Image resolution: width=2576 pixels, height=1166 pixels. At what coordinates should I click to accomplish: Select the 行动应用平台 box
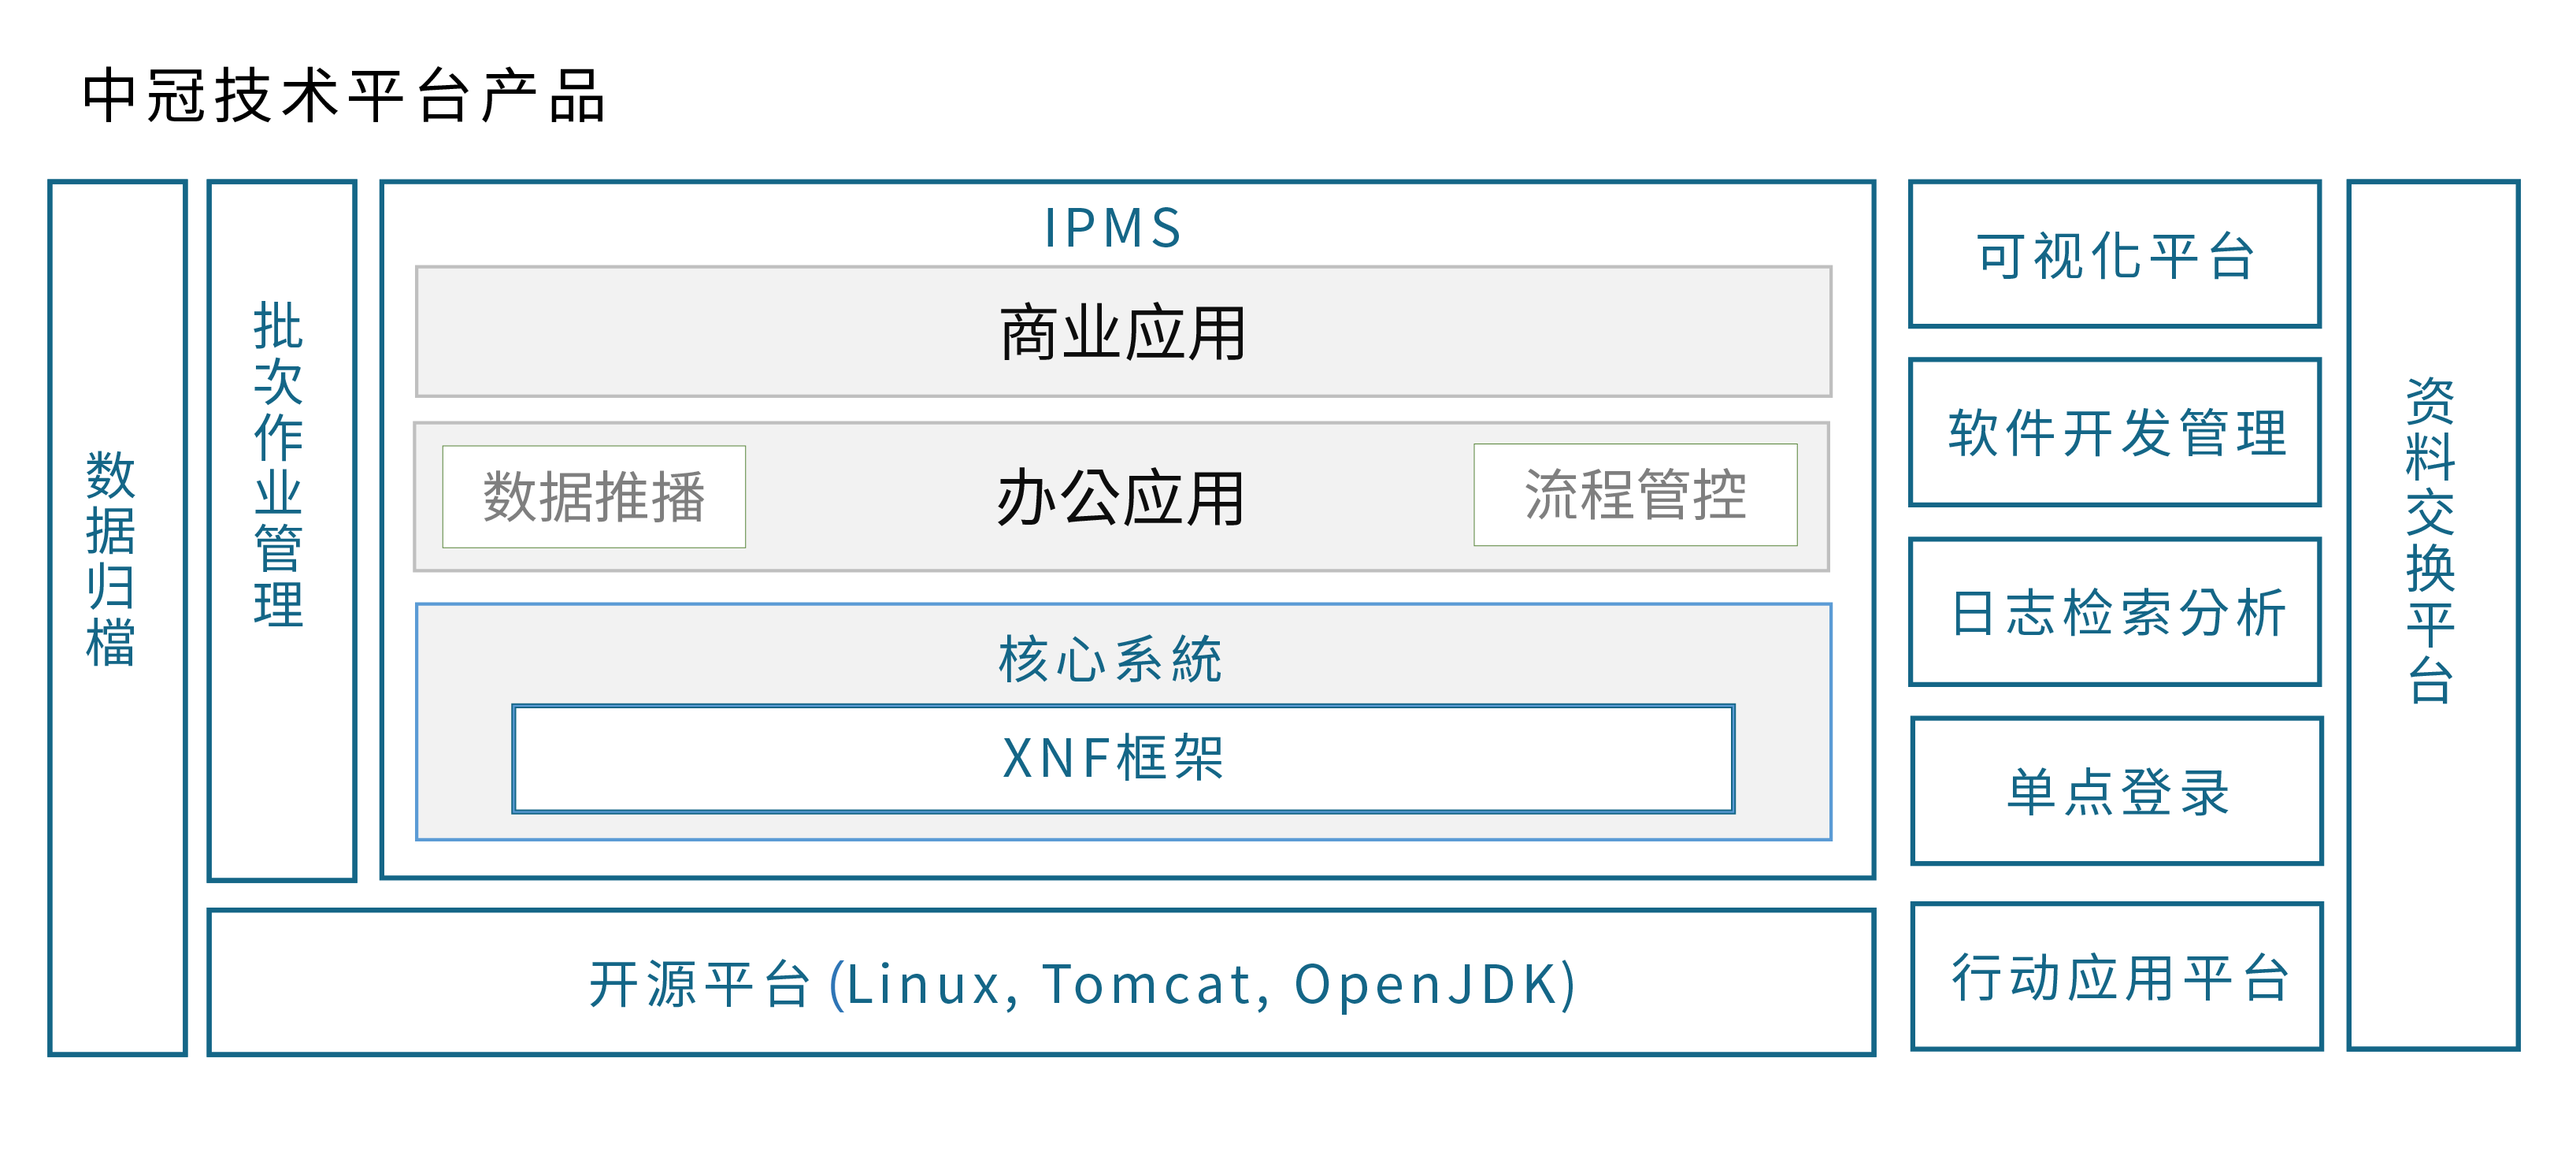(2117, 976)
